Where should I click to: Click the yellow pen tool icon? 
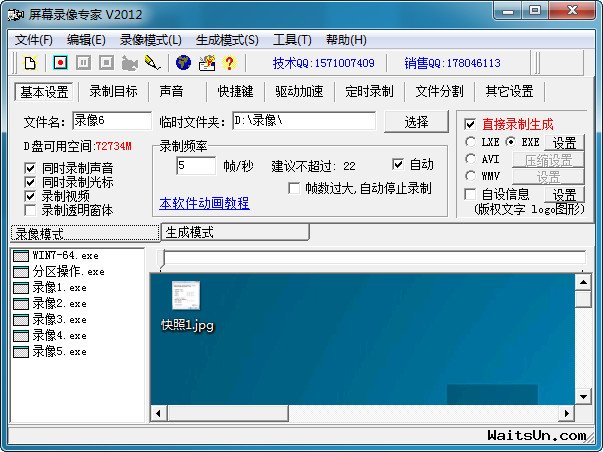point(152,63)
